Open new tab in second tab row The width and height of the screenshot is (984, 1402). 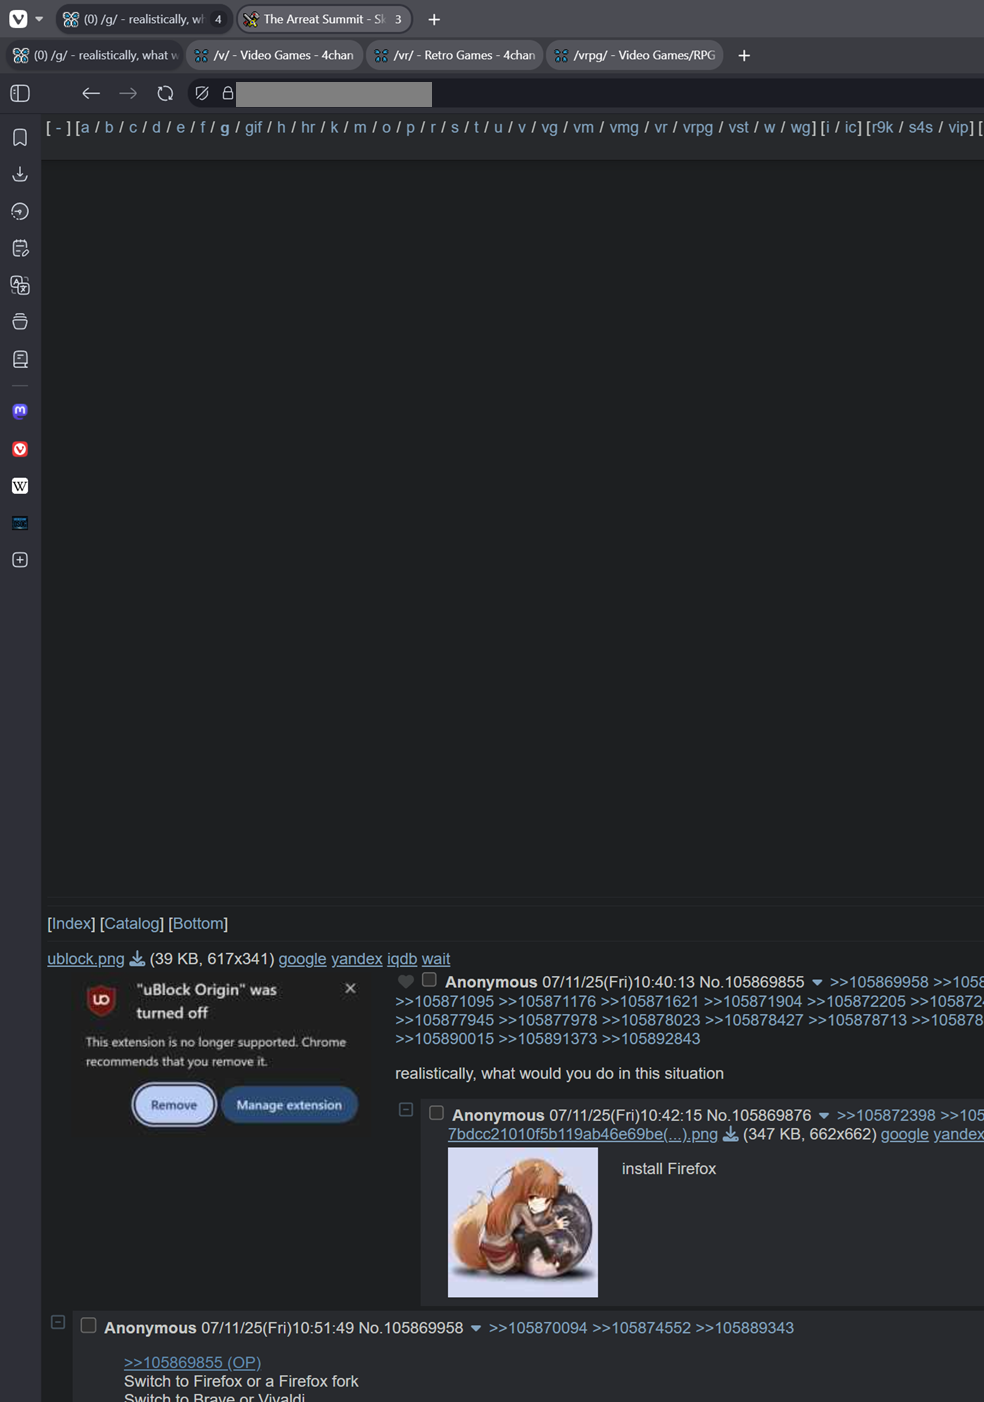click(744, 55)
